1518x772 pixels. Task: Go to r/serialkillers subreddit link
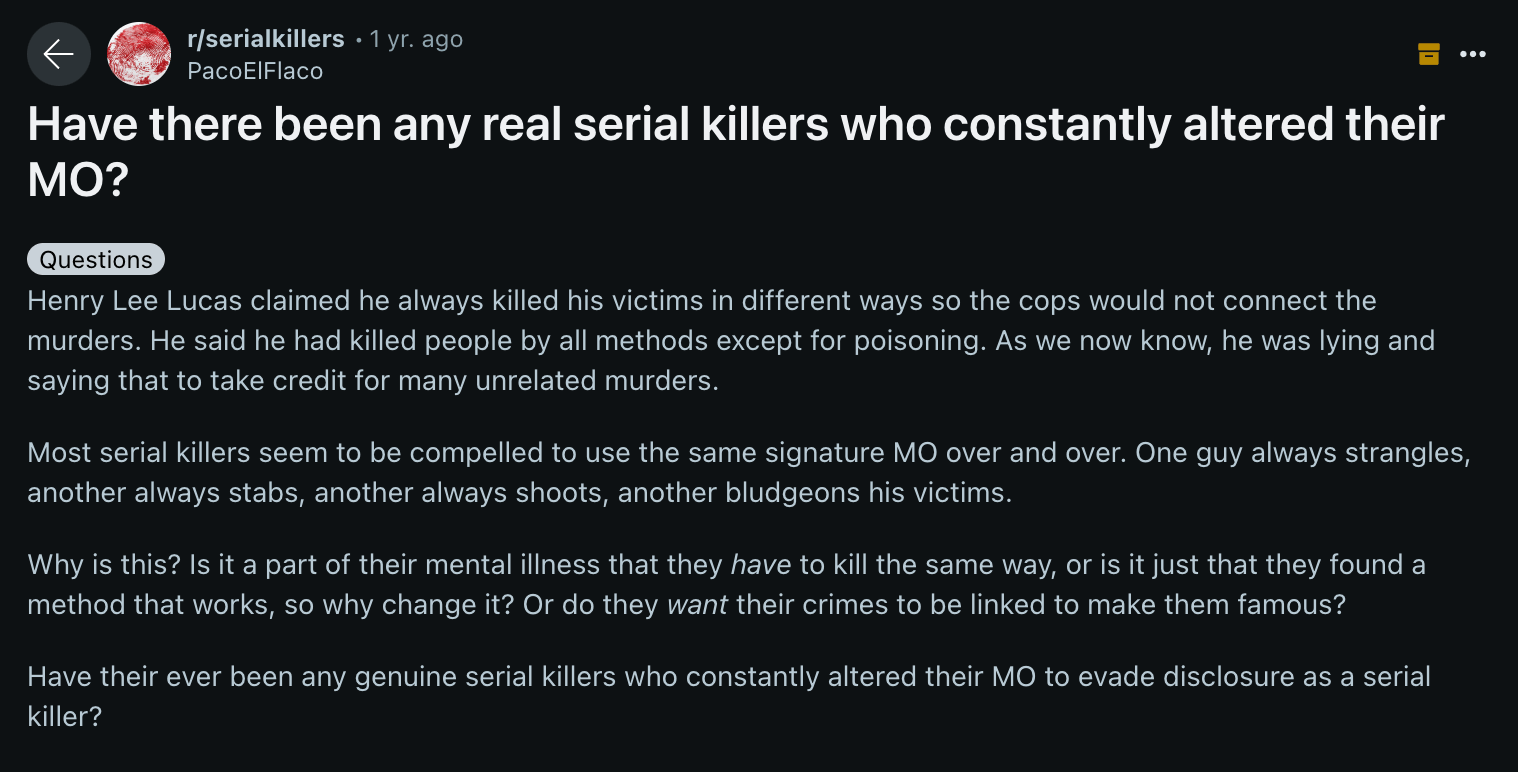click(266, 39)
